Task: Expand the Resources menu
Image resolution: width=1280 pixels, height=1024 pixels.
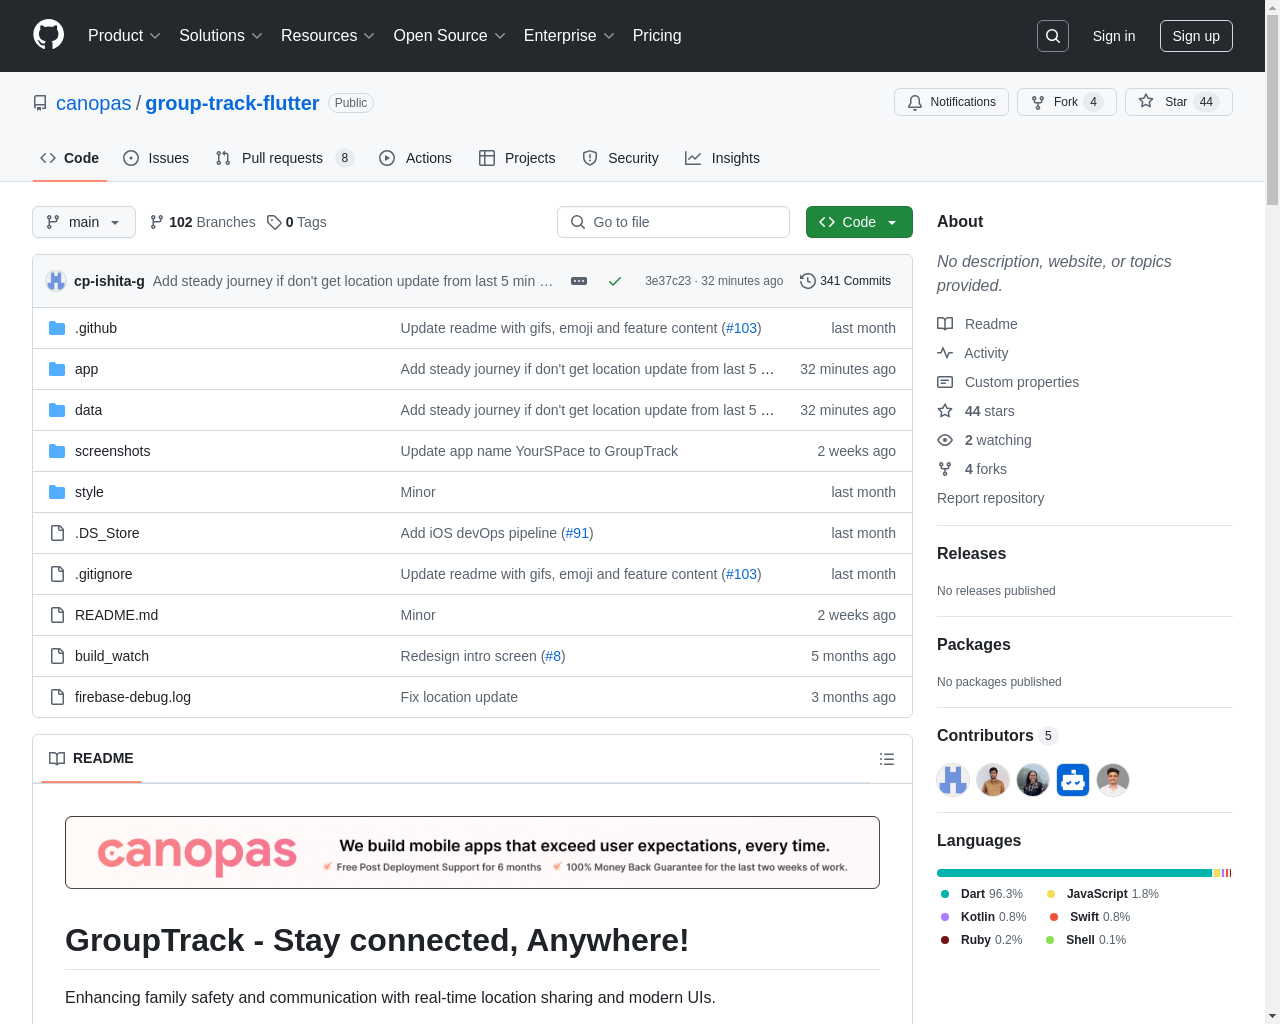Action: (328, 35)
